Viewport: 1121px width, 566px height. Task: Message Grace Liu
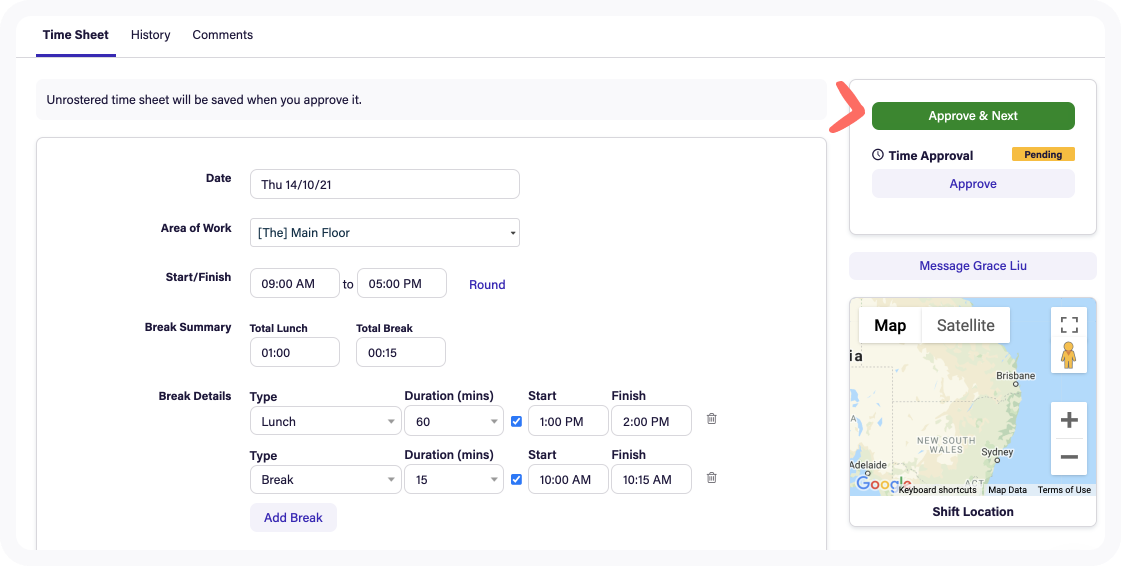click(x=972, y=266)
